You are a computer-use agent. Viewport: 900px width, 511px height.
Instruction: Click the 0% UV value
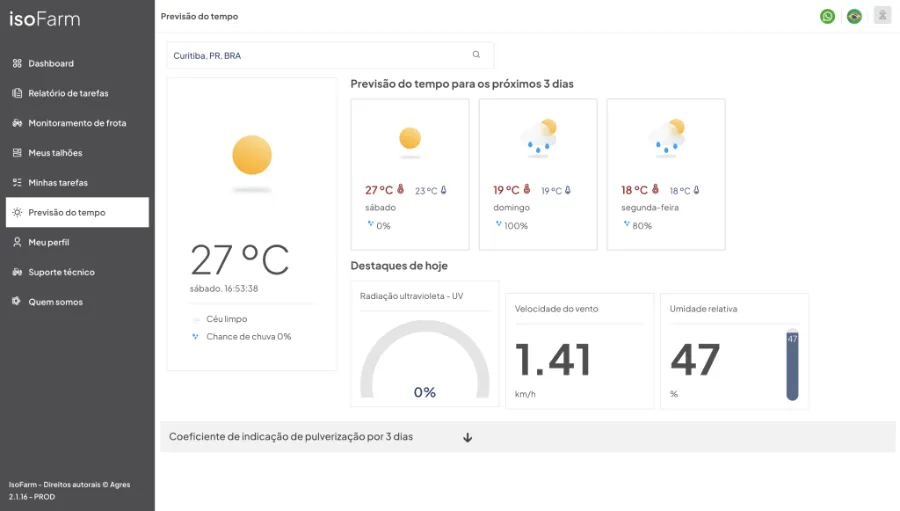click(x=425, y=392)
